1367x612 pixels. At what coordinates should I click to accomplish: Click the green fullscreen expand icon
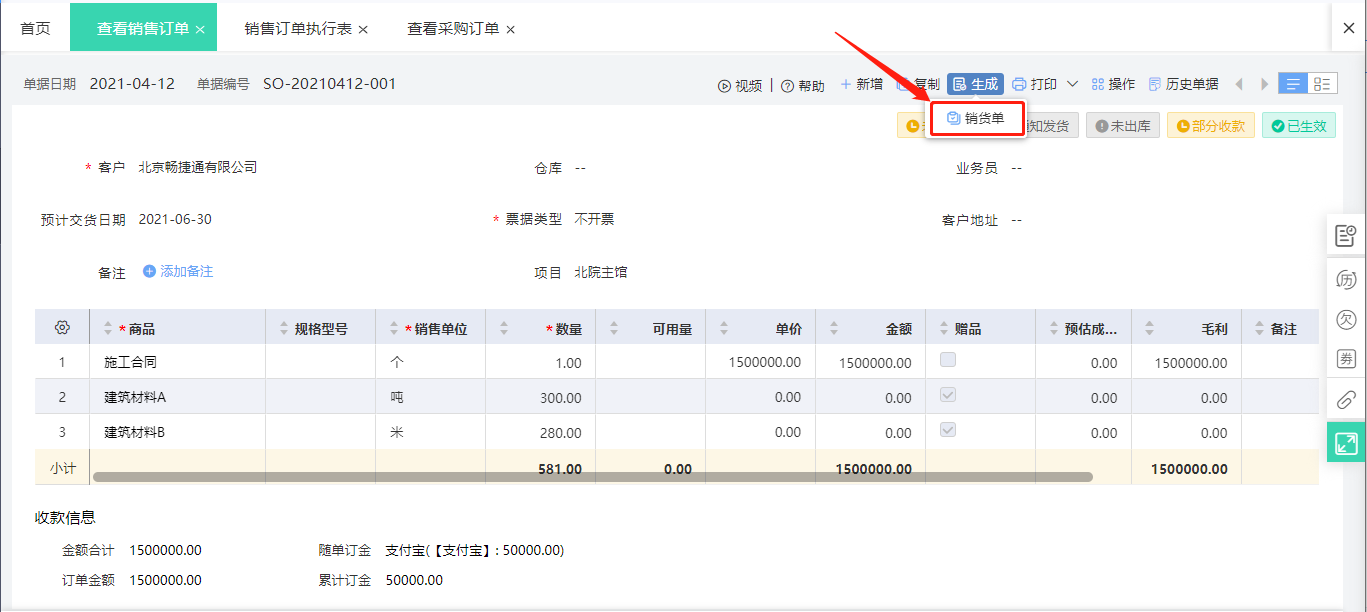(1346, 442)
